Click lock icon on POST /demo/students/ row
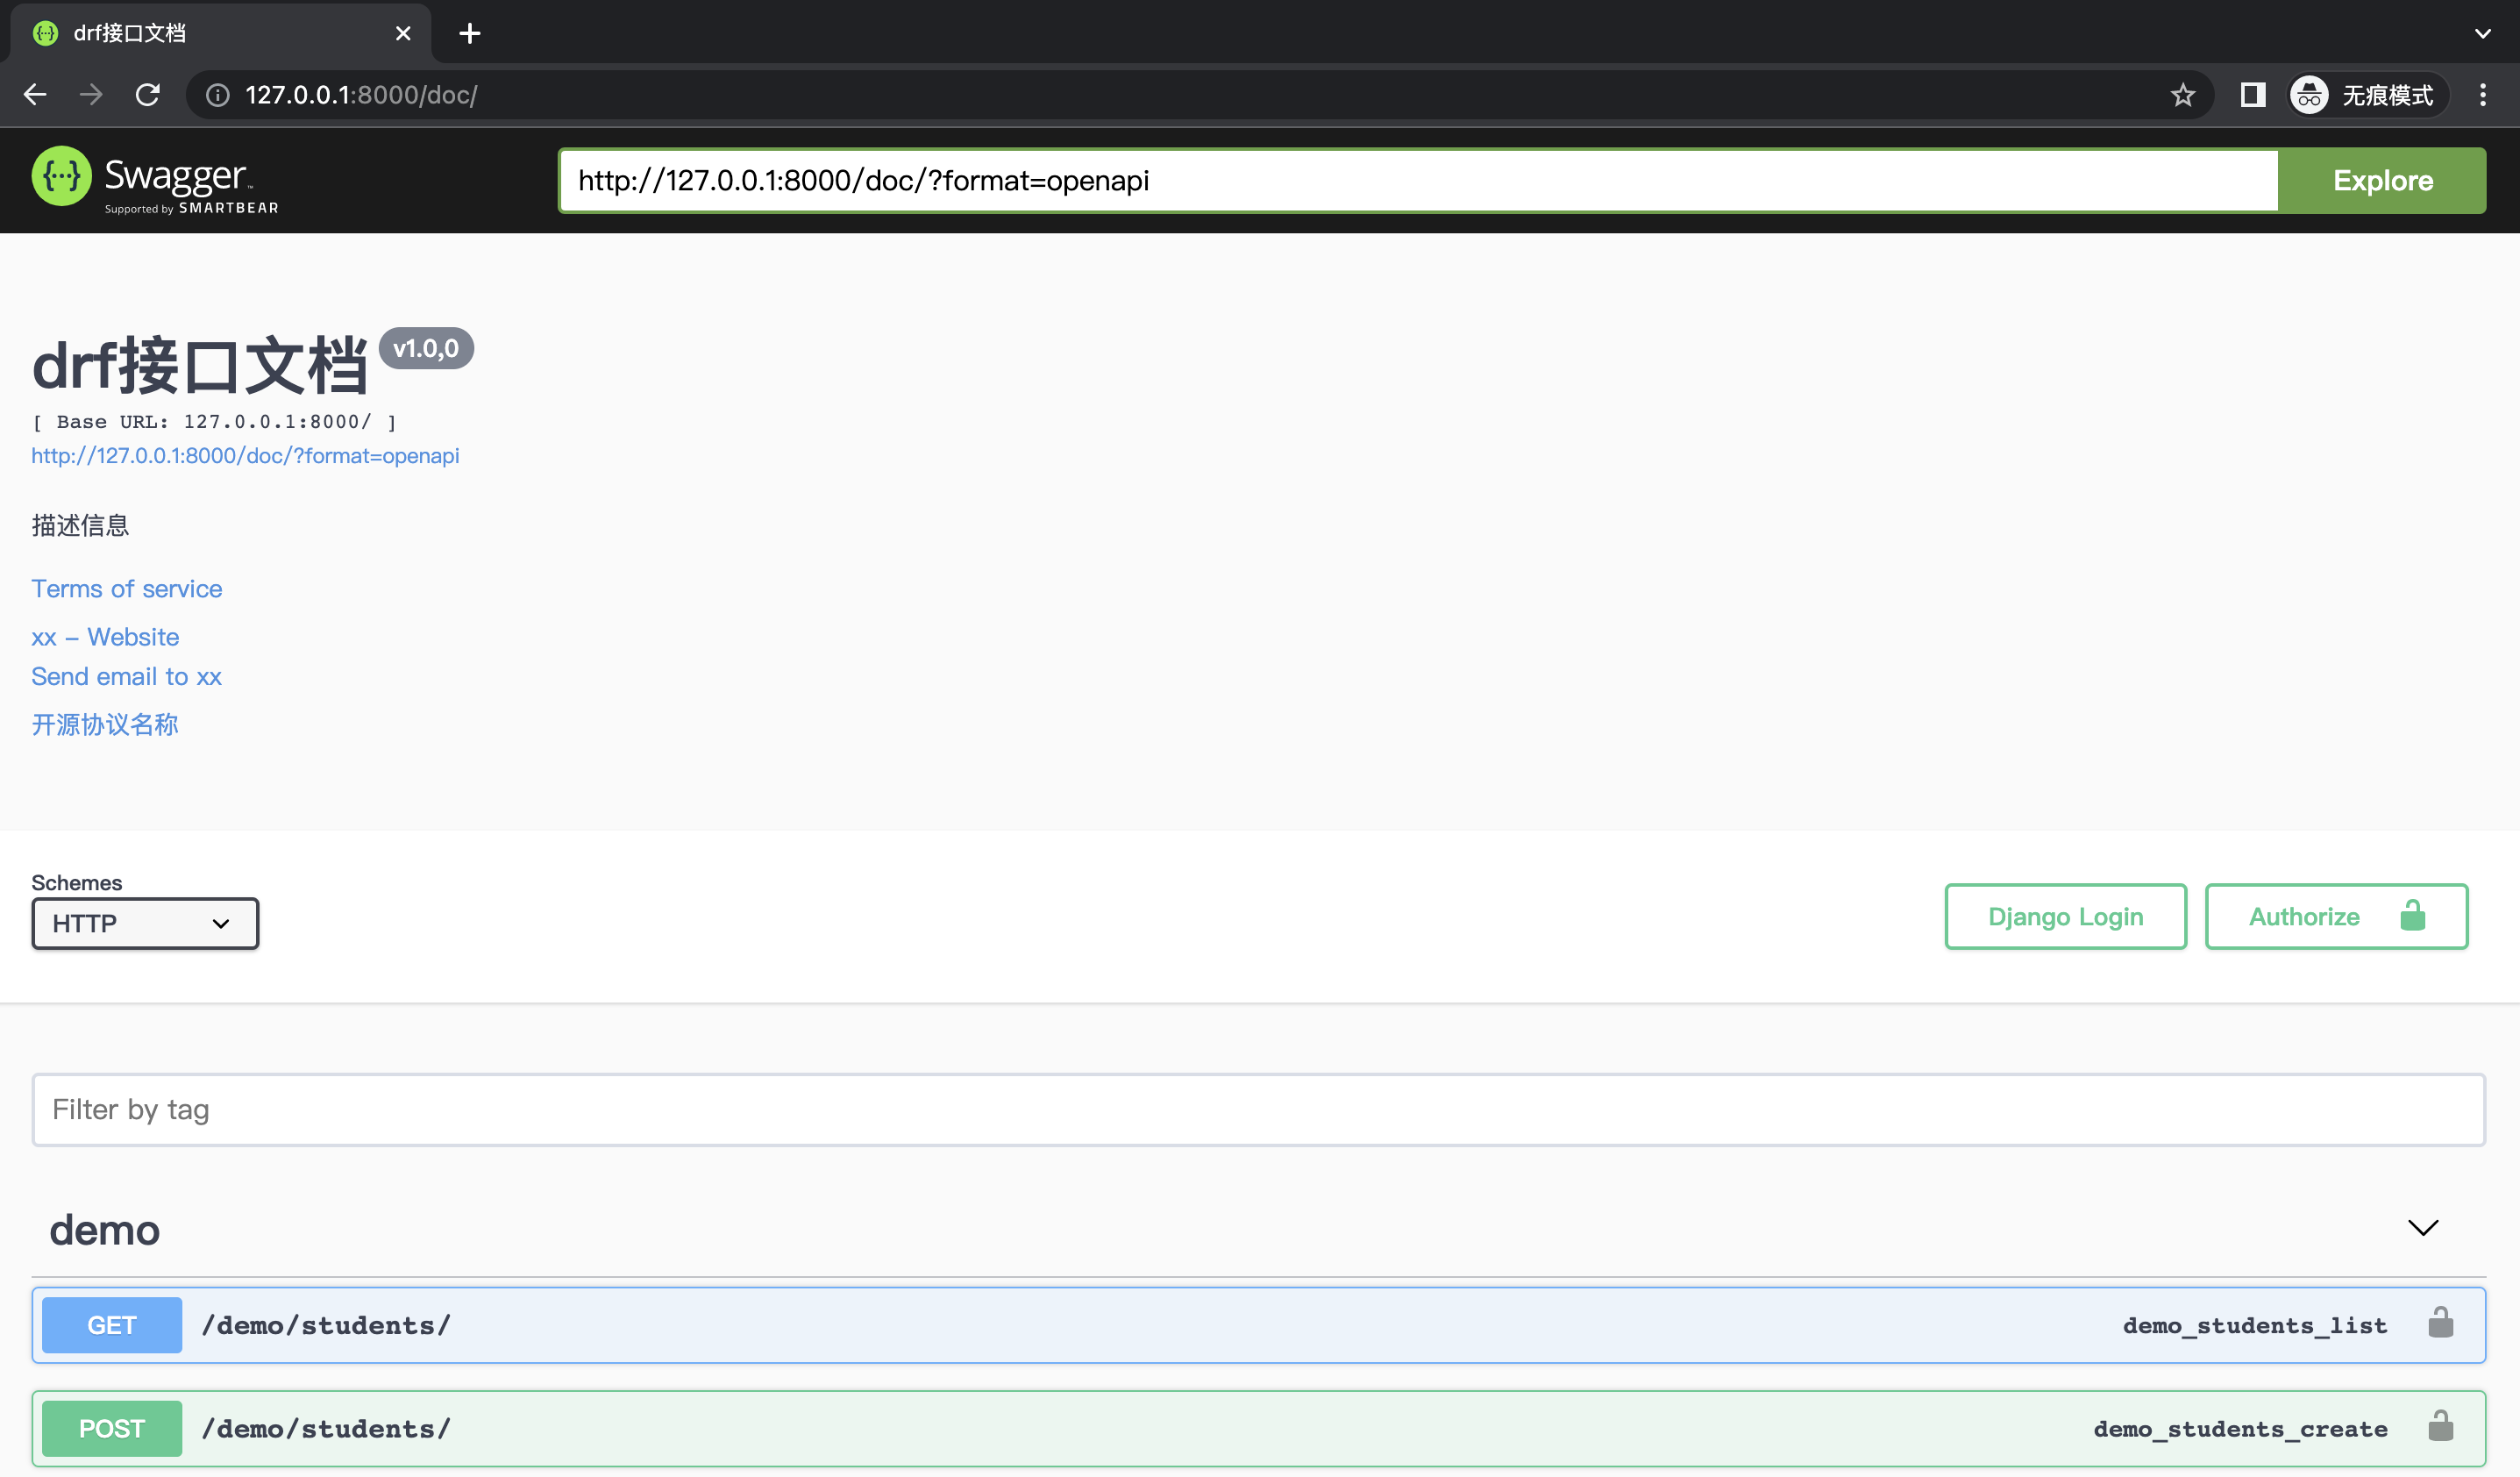Screen dimensions: 2520x1477 pyautogui.click(x=2440, y=1427)
